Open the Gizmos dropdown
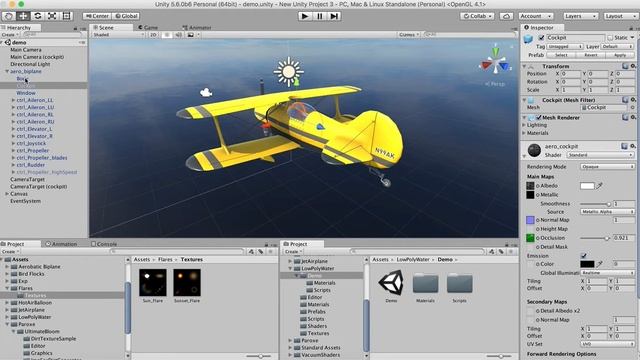The width and height of the screenshot is (640, 360). click(x=409, y=35)
